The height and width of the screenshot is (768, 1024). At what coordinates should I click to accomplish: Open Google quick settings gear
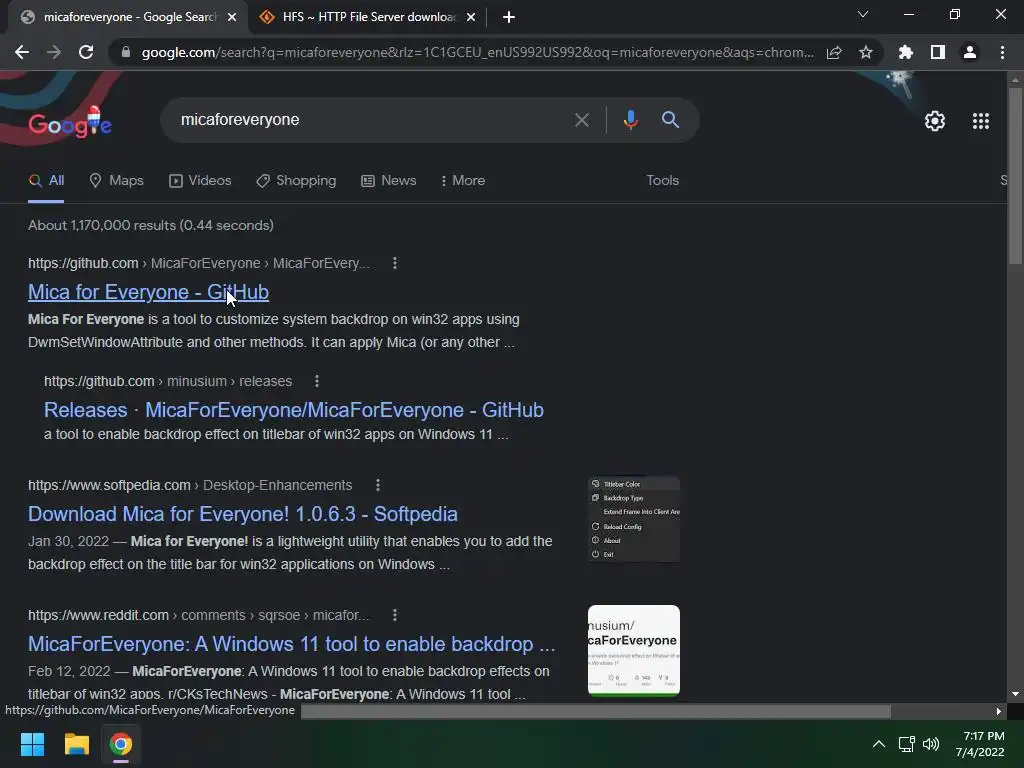point(935,121)
